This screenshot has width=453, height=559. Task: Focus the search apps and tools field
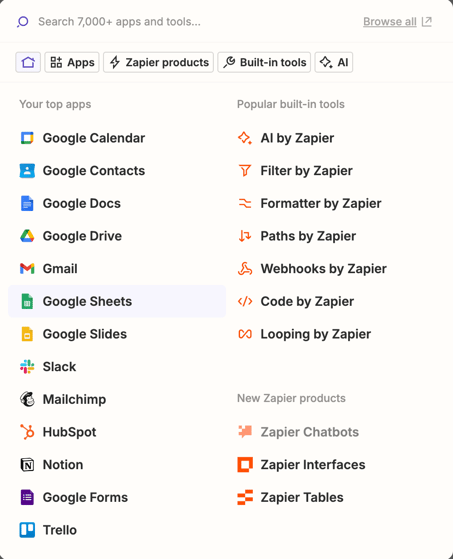click(189, 22)
